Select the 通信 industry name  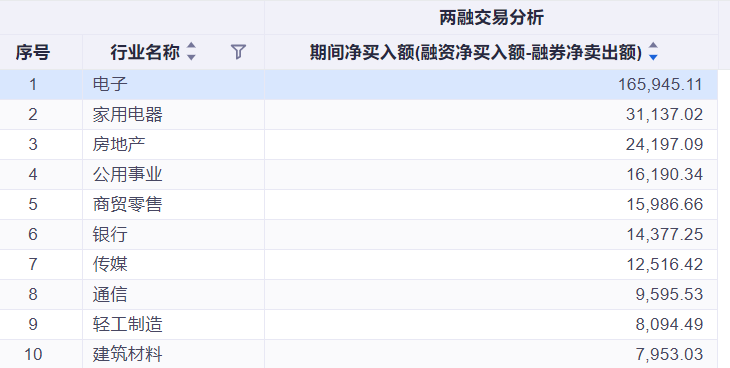point(110,294)
